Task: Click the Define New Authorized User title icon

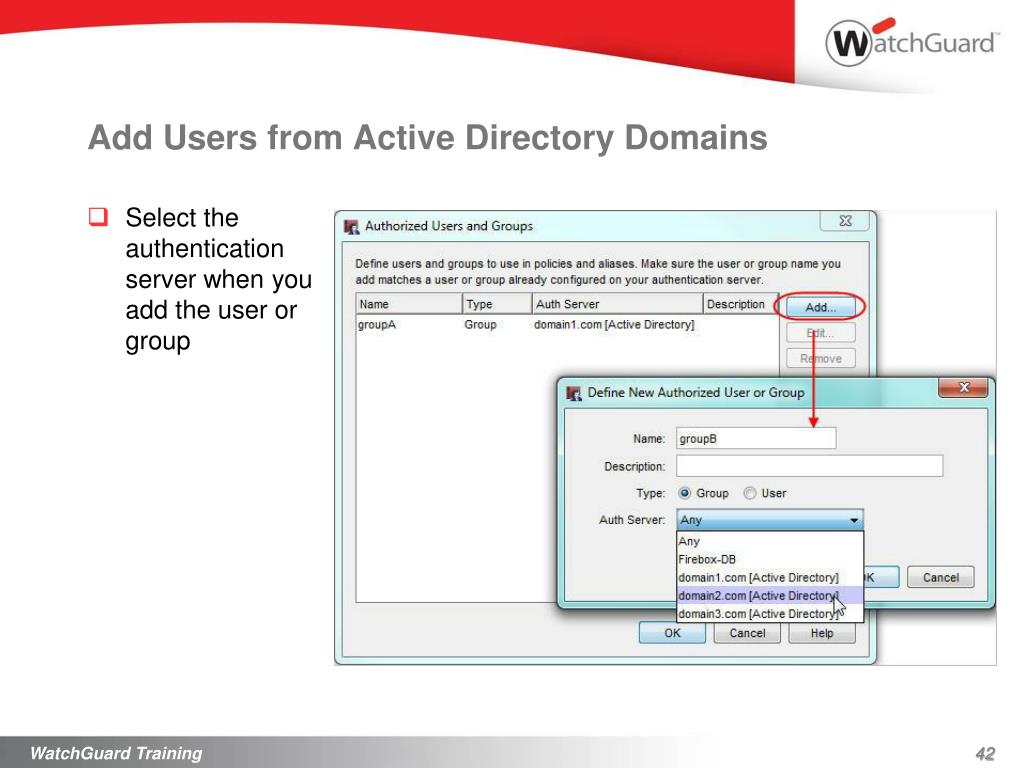Action: [x=573, y=393]
